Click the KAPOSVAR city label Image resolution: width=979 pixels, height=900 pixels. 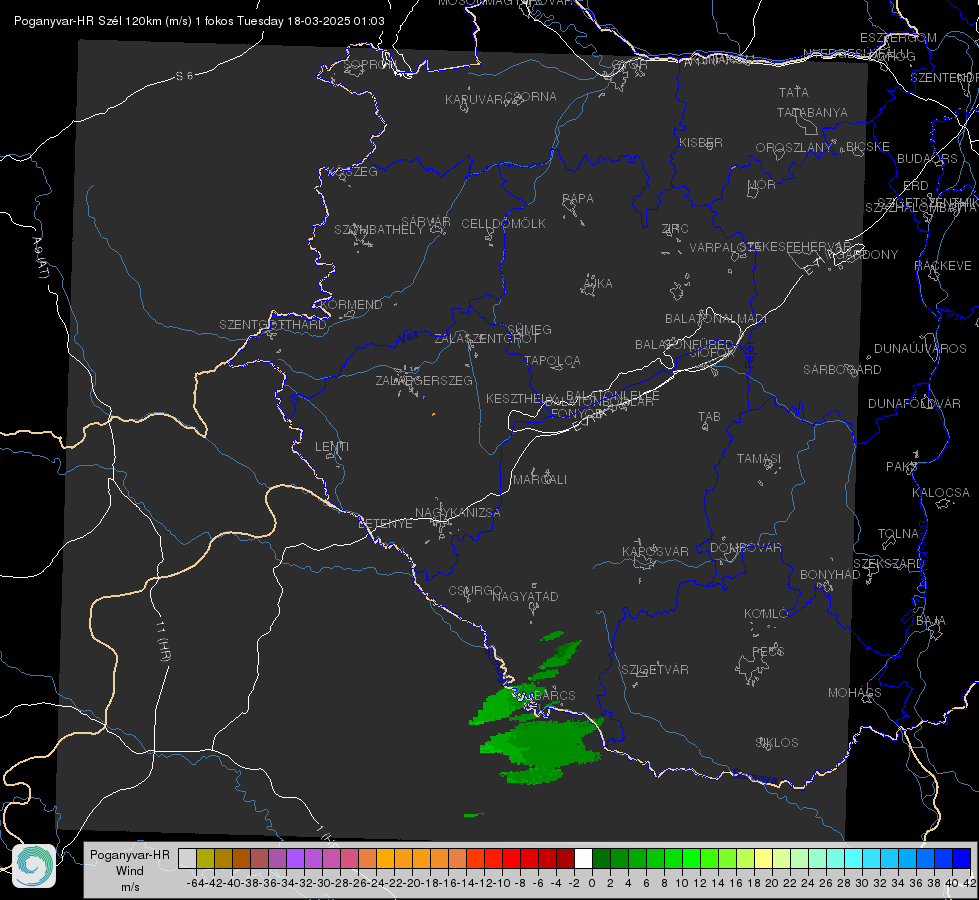tap(655, 551)
